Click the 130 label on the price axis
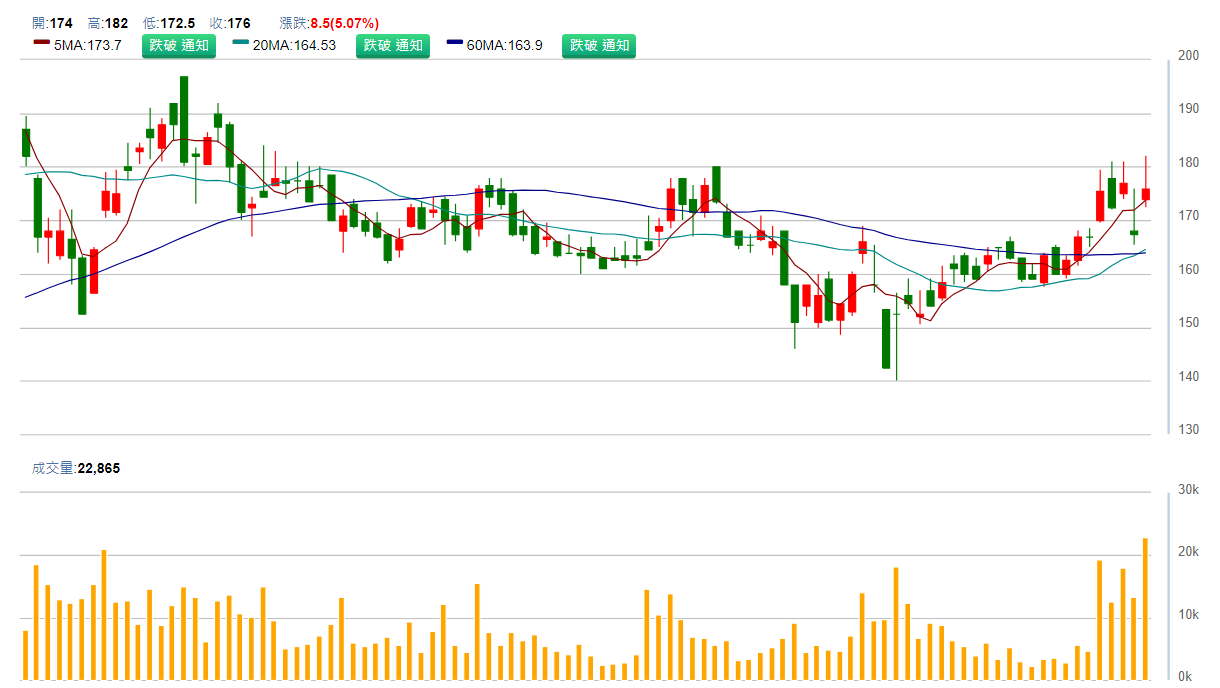1220x688 pixels. 1189,430
